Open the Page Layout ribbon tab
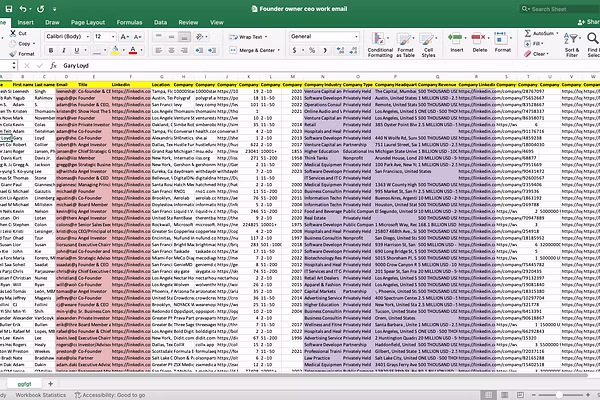 [88, 22]
